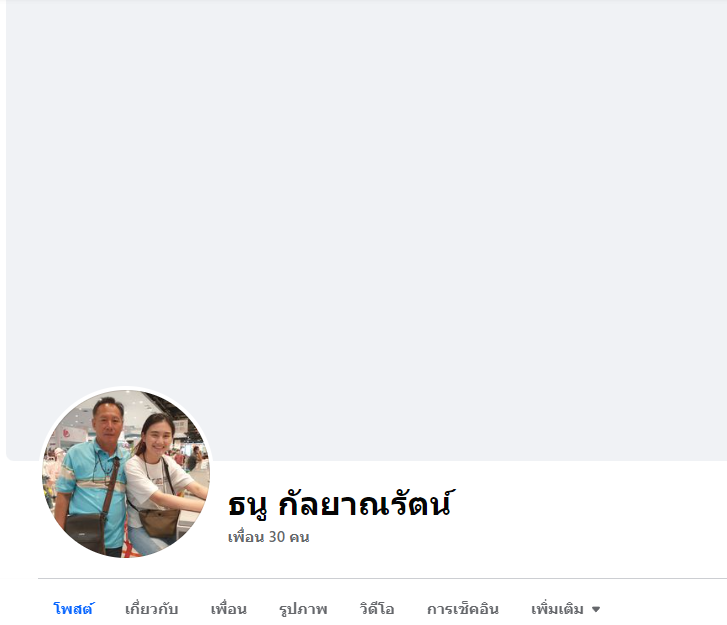This screenshot has width=727, height=625.
Task: Click the profile name ธนู กัลยาณรัตน์
Action: pos(341,504)
